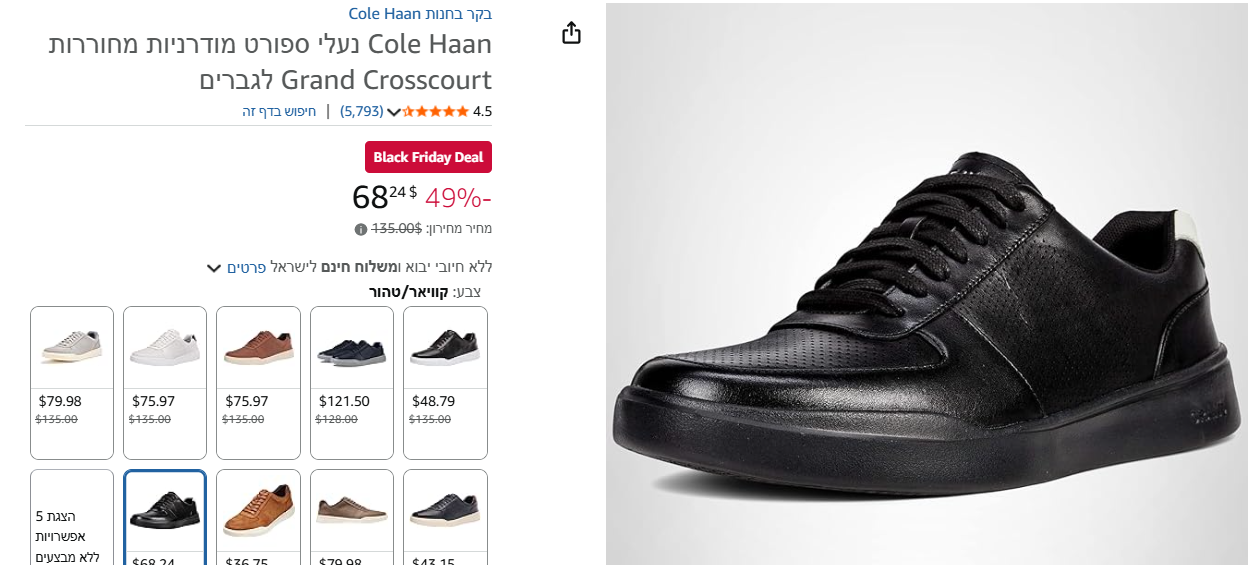Open the Cole Haan store link
Viewport: 1256px width, 565px height.
(x=420, y=14)
